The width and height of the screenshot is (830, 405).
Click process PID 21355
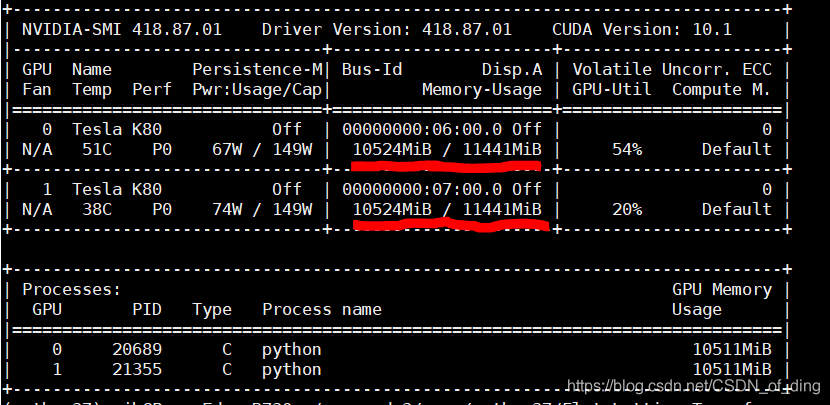tap(137, 369)
